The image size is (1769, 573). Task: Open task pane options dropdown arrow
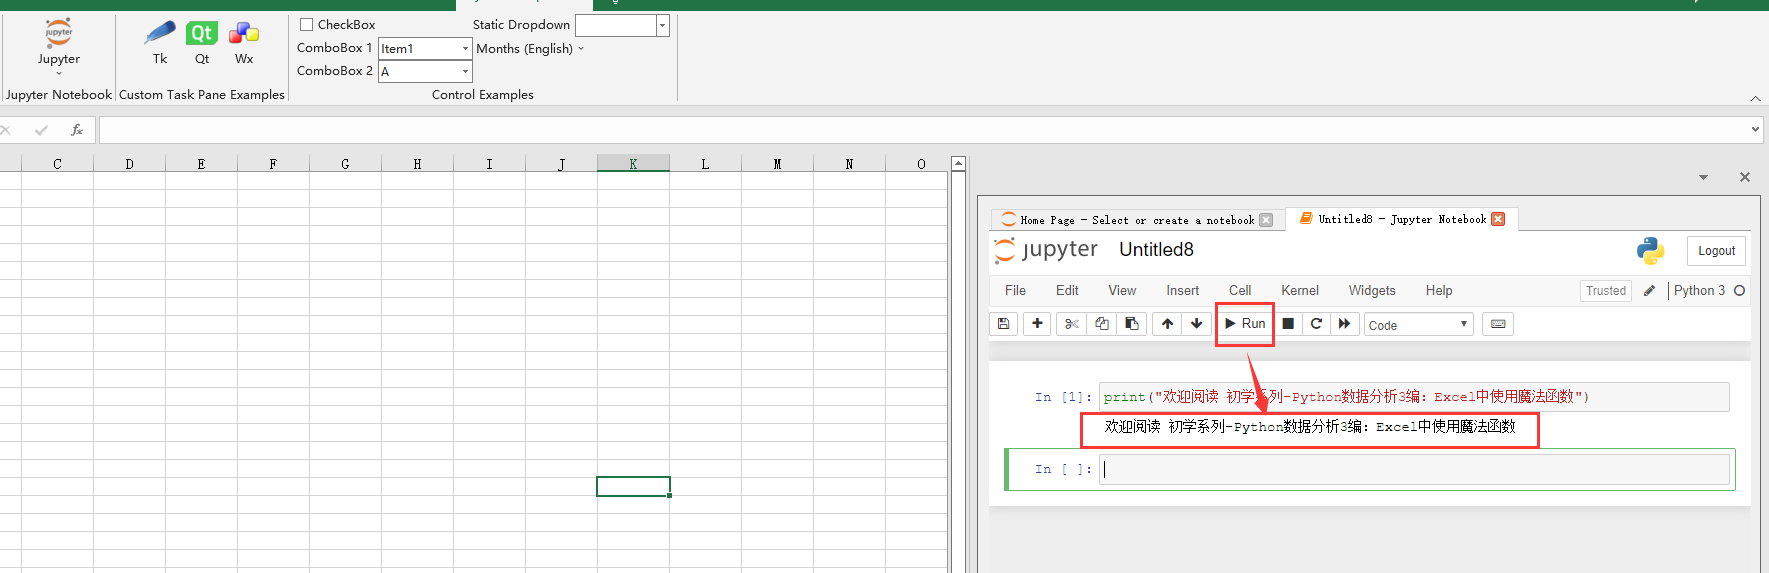[1703, 177]
